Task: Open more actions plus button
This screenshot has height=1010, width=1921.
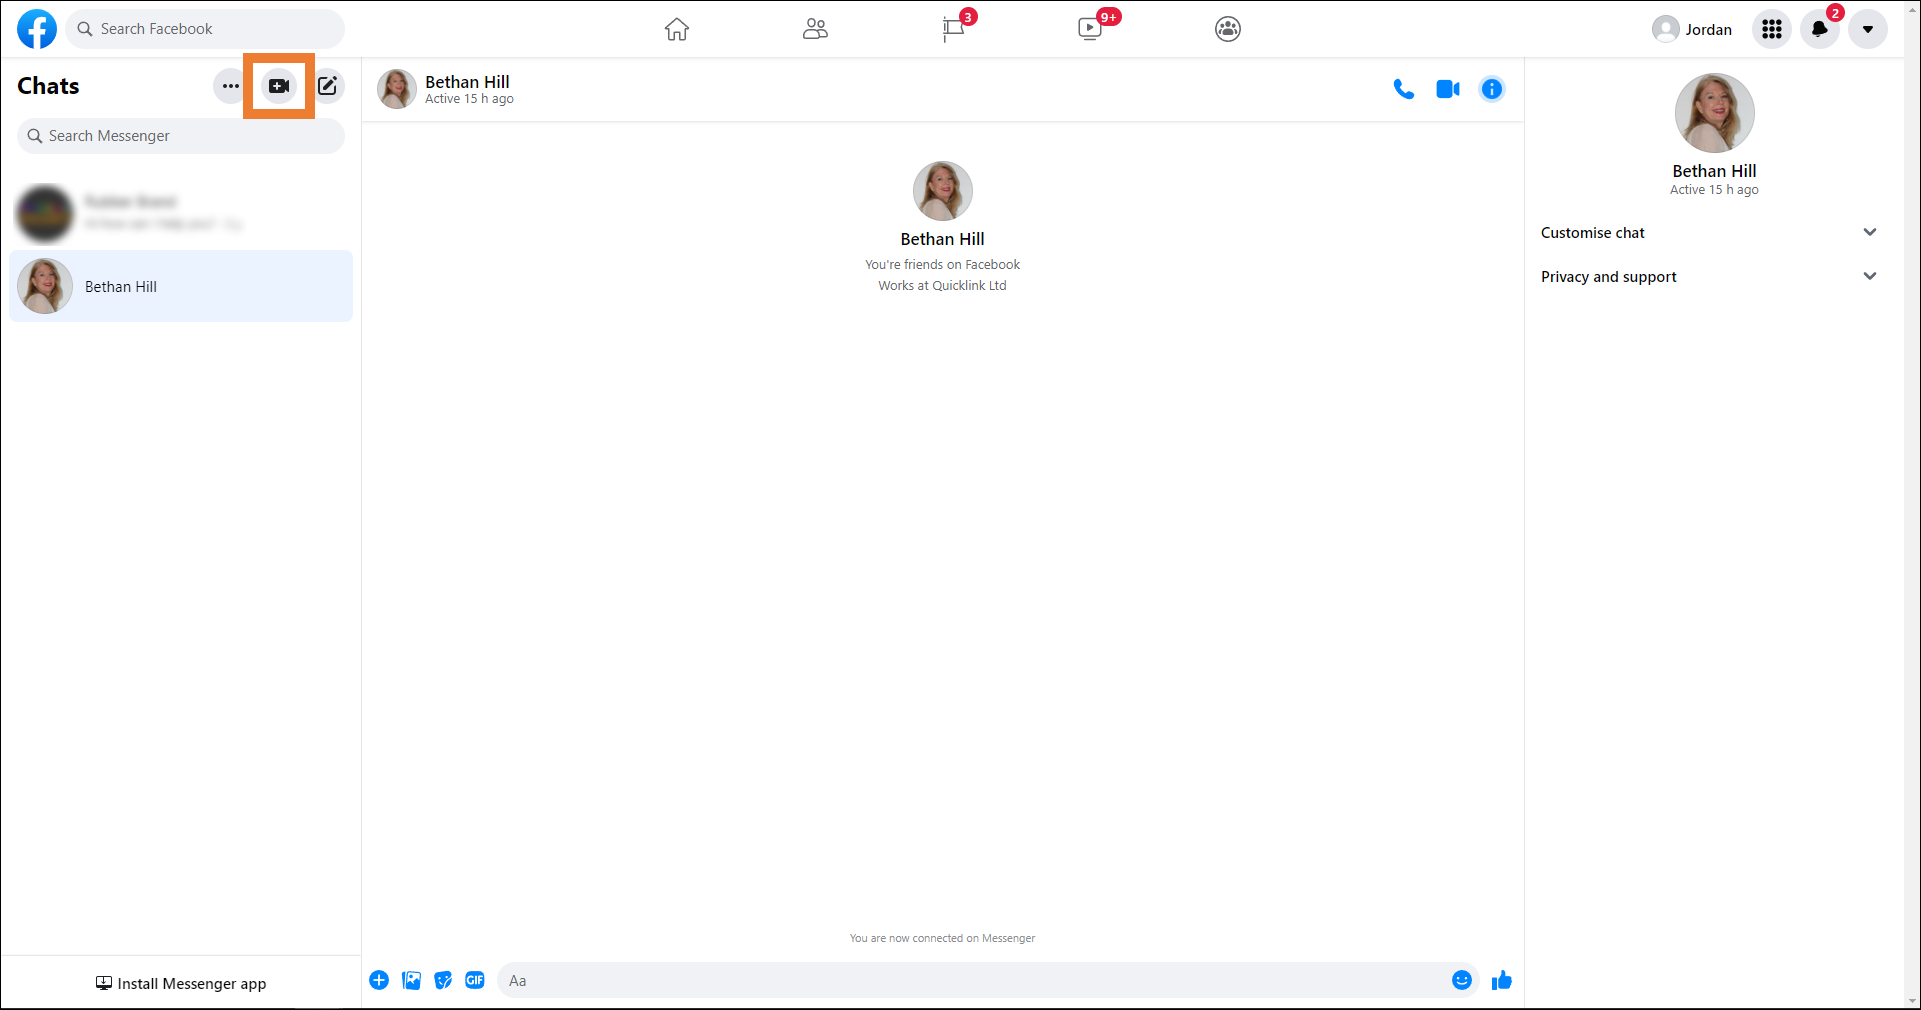Action: pos(379,980)
